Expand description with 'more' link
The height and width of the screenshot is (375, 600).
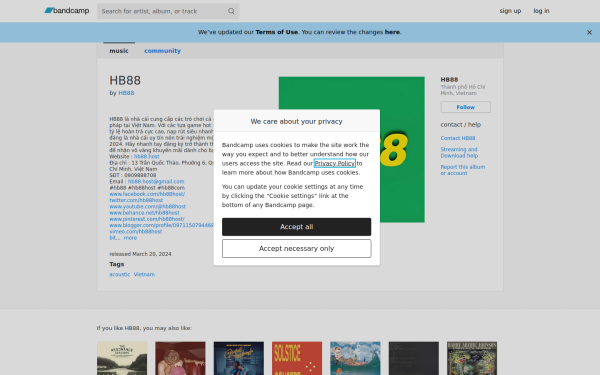click(130, 238)
